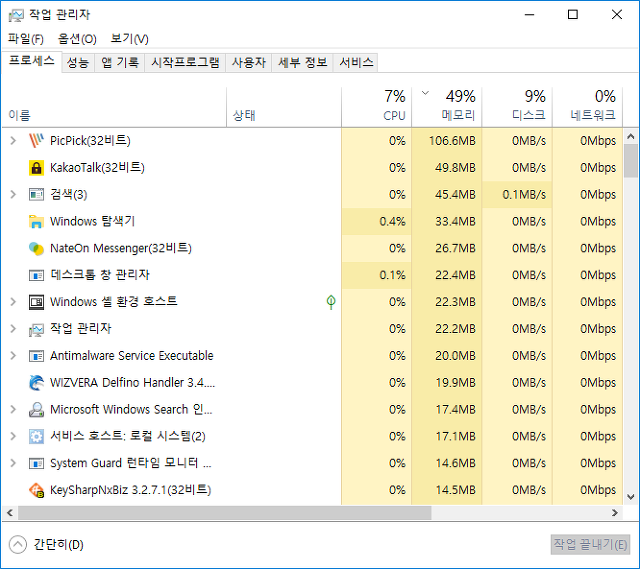
Task: Expand 서비스 호스트: 로컬 시스템(2) group
Action: [x=13, y=436]
